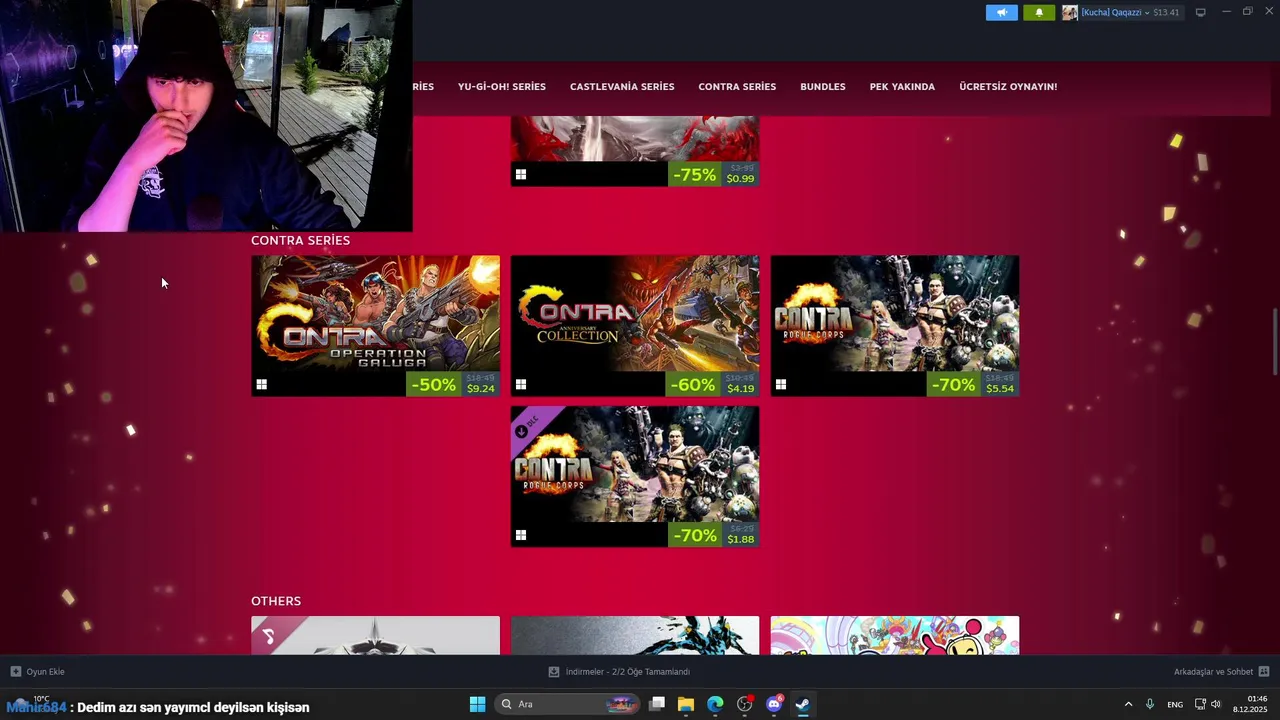Image resolution: width=1280 pixels, height=720 pixels.
Task: Open Steam announcements megaphone button
Action: click(x=1001, y=13)
